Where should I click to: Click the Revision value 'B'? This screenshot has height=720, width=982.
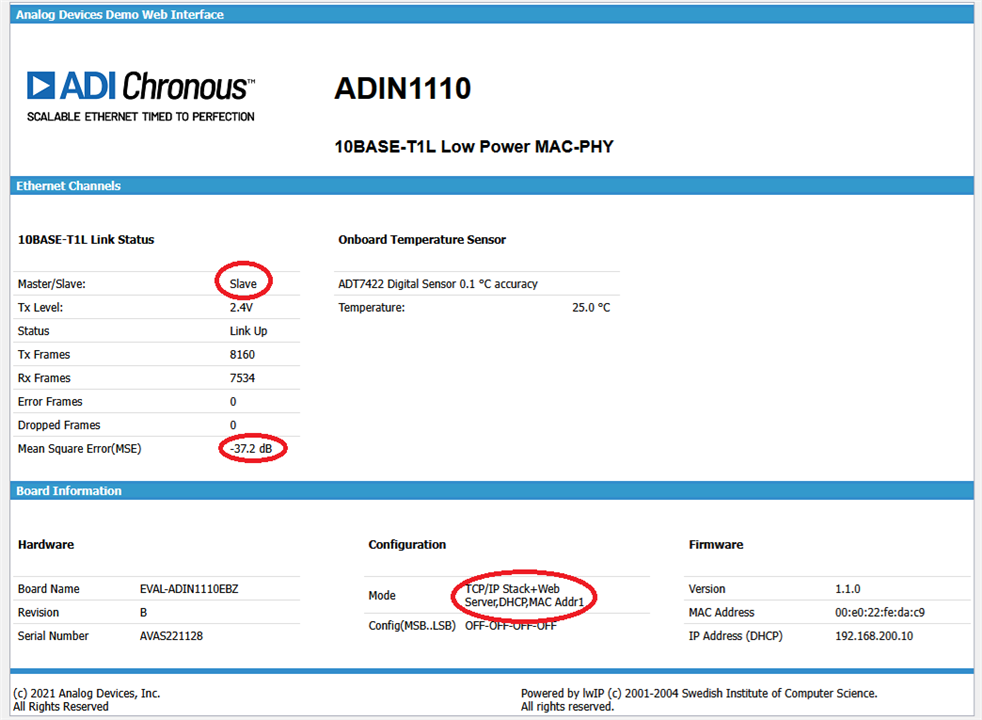[x=143, y=612]
